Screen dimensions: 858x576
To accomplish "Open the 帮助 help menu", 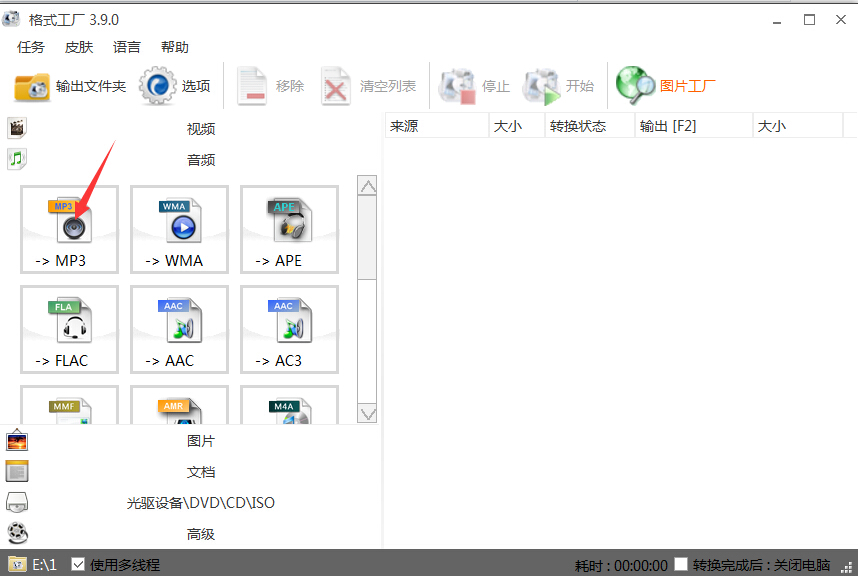I will pyautogui.click(x=175, y=47).
